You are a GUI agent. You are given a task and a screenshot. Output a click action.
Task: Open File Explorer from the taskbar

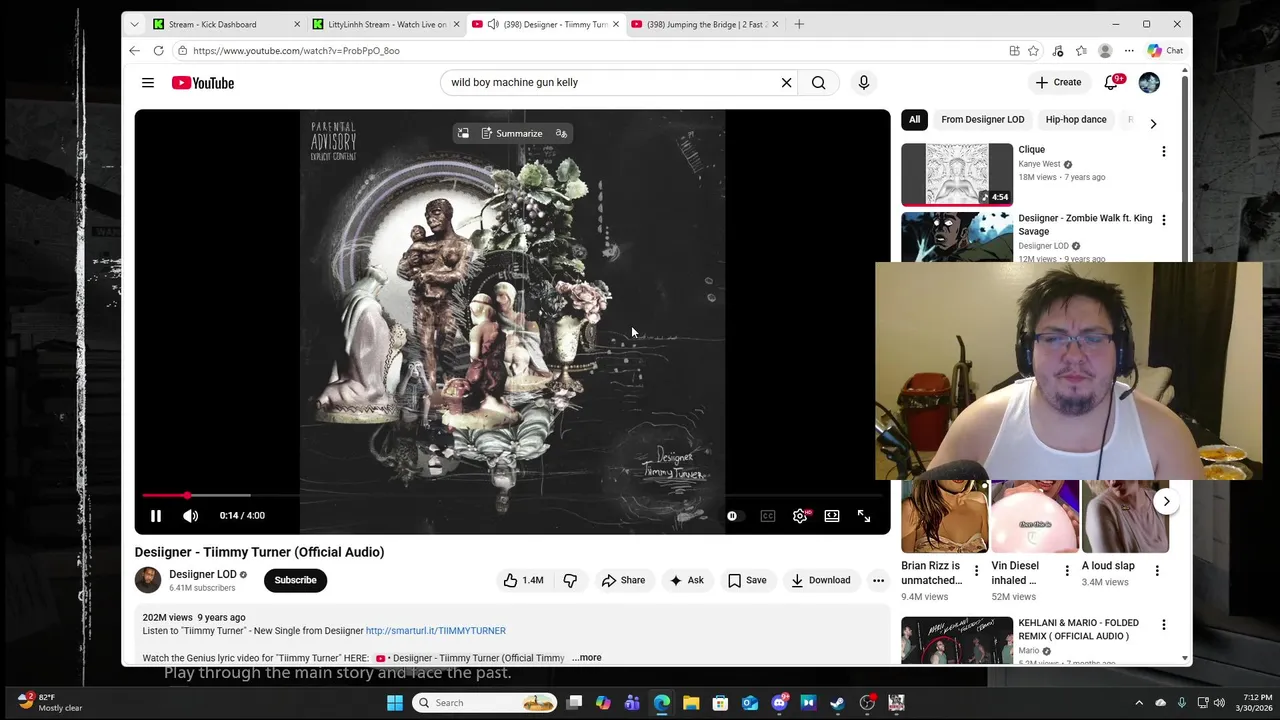[x=691, y=703]
